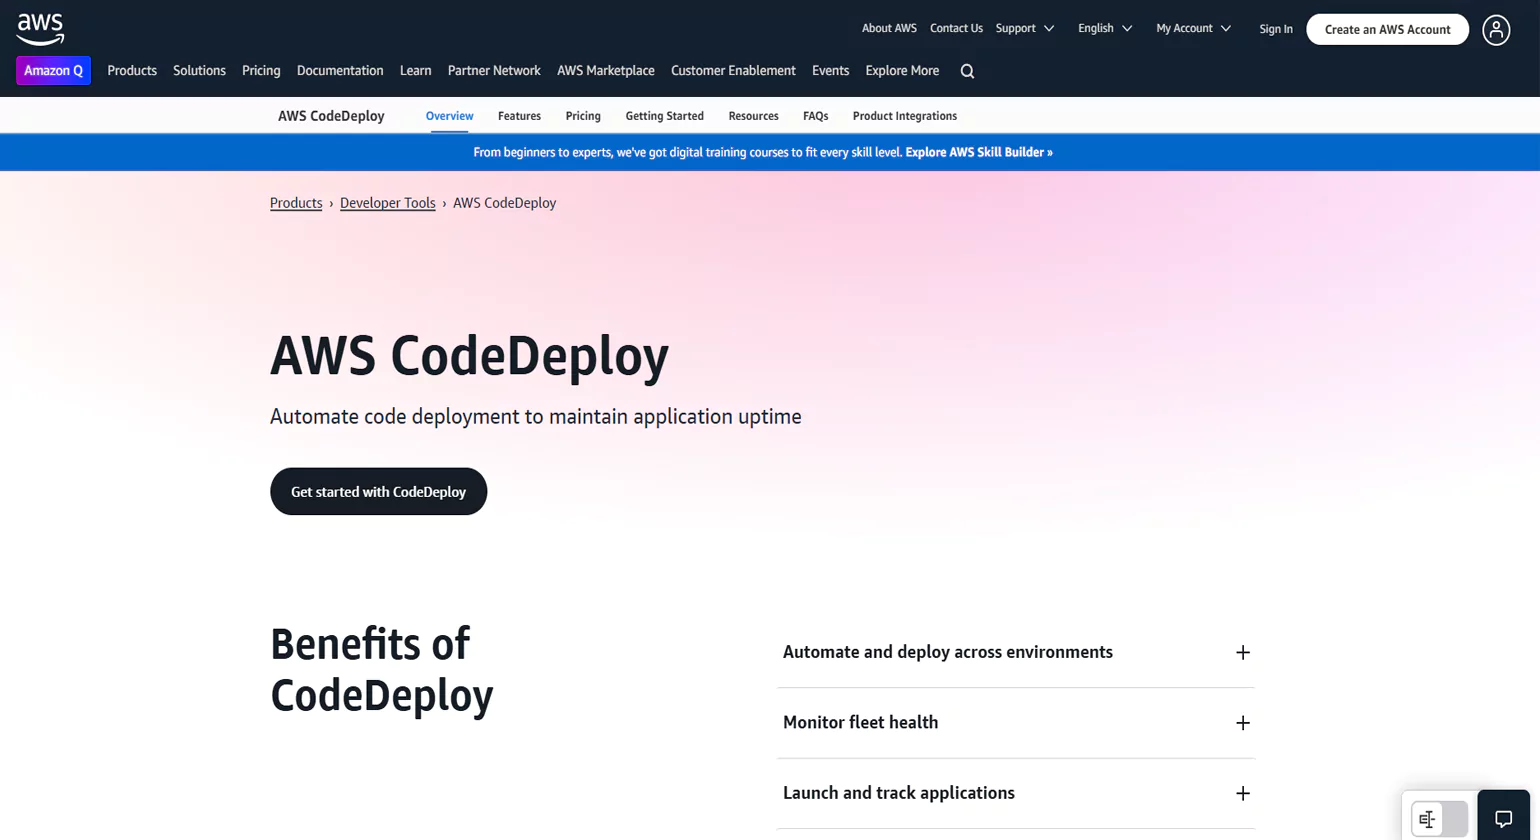The image size is (1540, 840).
Task: Click Create an AWS Account
Action: coord(1387,29)
